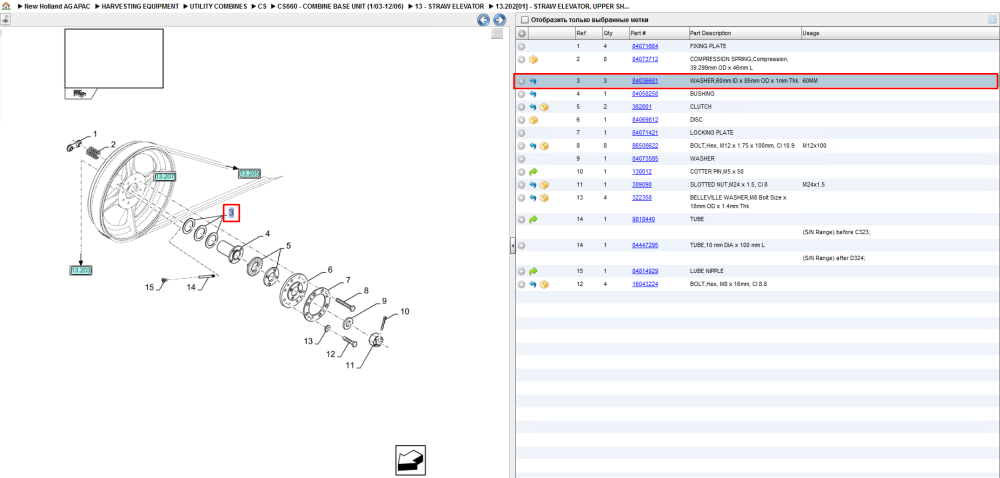Click blue arrow on BELLEVILLE WASHER row
Viewport: 1000px width, 478px height.
533,198
